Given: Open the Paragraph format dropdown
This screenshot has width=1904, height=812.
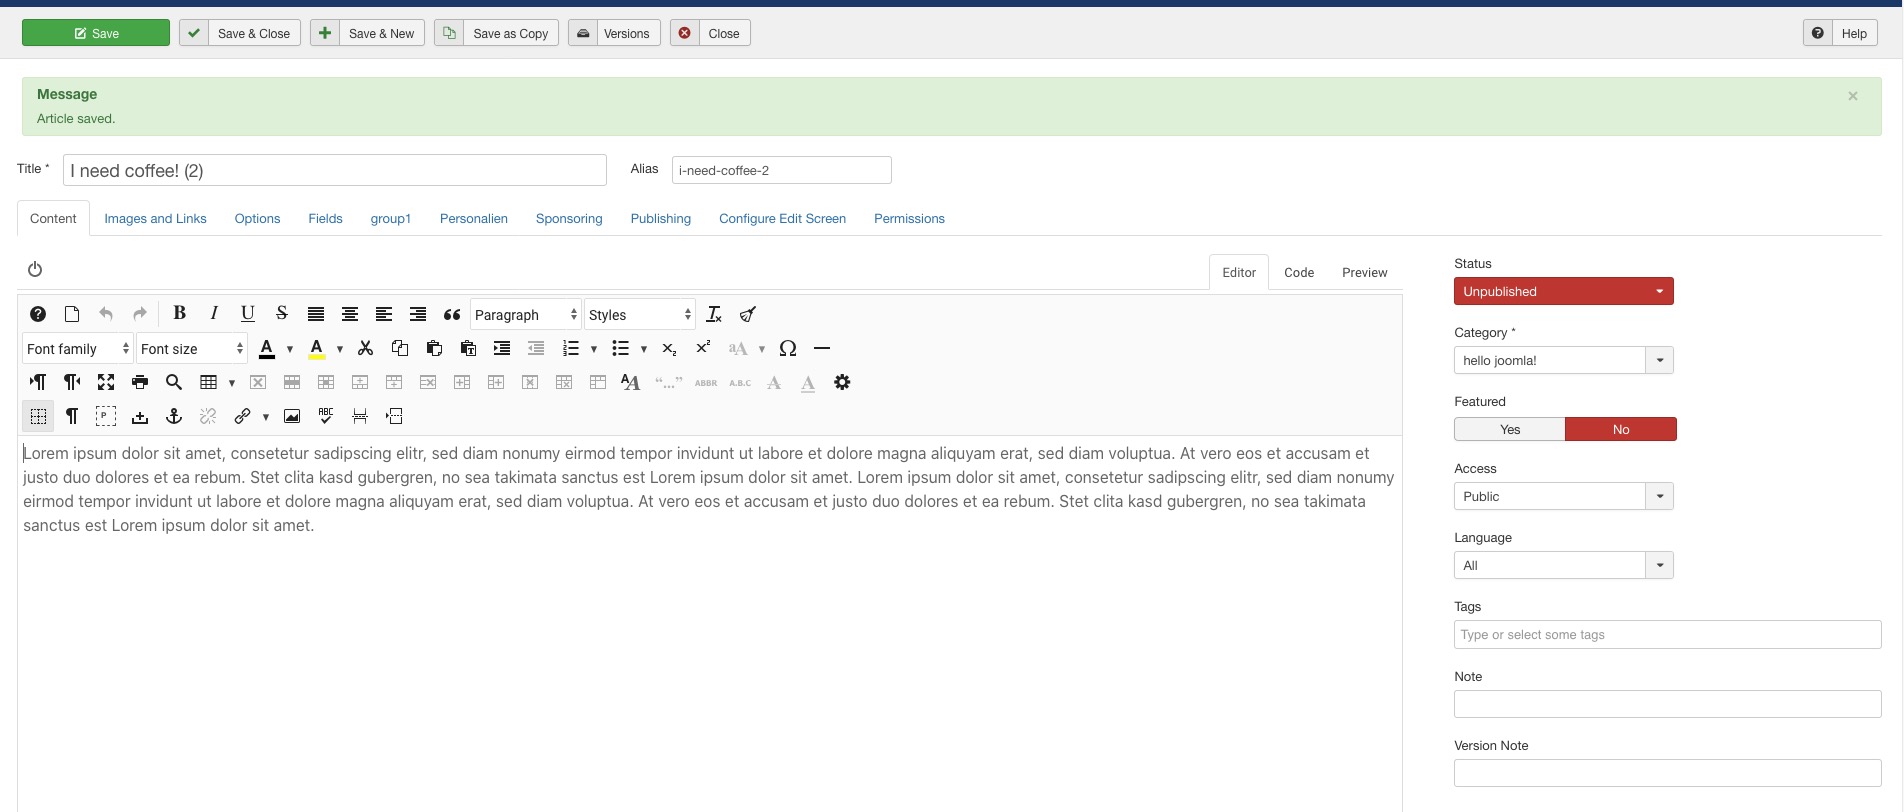Looking at the screenshot, I should (x=526, y=314).
